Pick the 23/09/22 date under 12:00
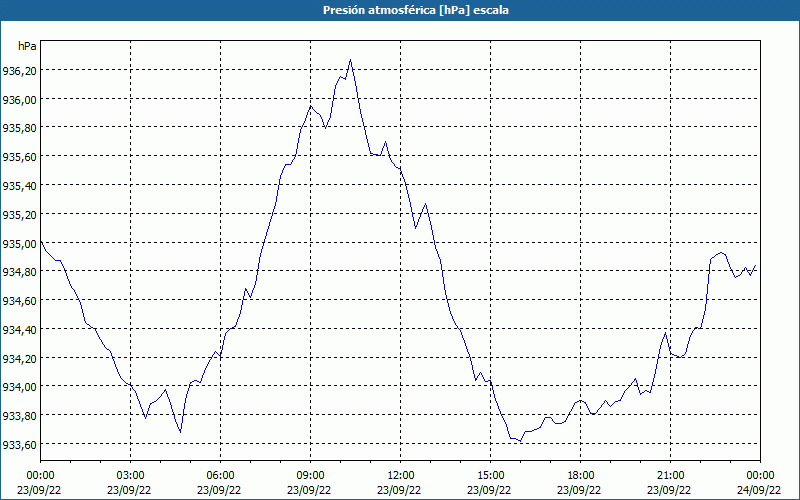This screenshot has width=800, height=500. 399,490
